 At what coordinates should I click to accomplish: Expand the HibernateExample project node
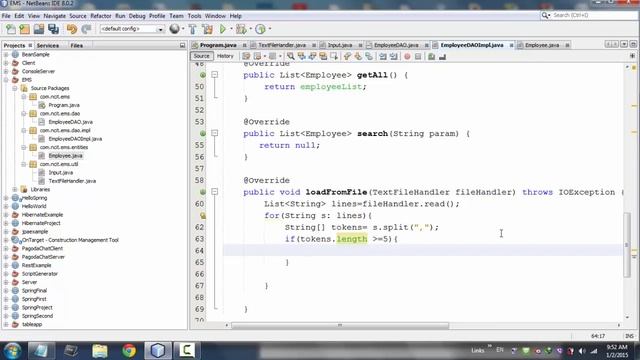[6, 215]
